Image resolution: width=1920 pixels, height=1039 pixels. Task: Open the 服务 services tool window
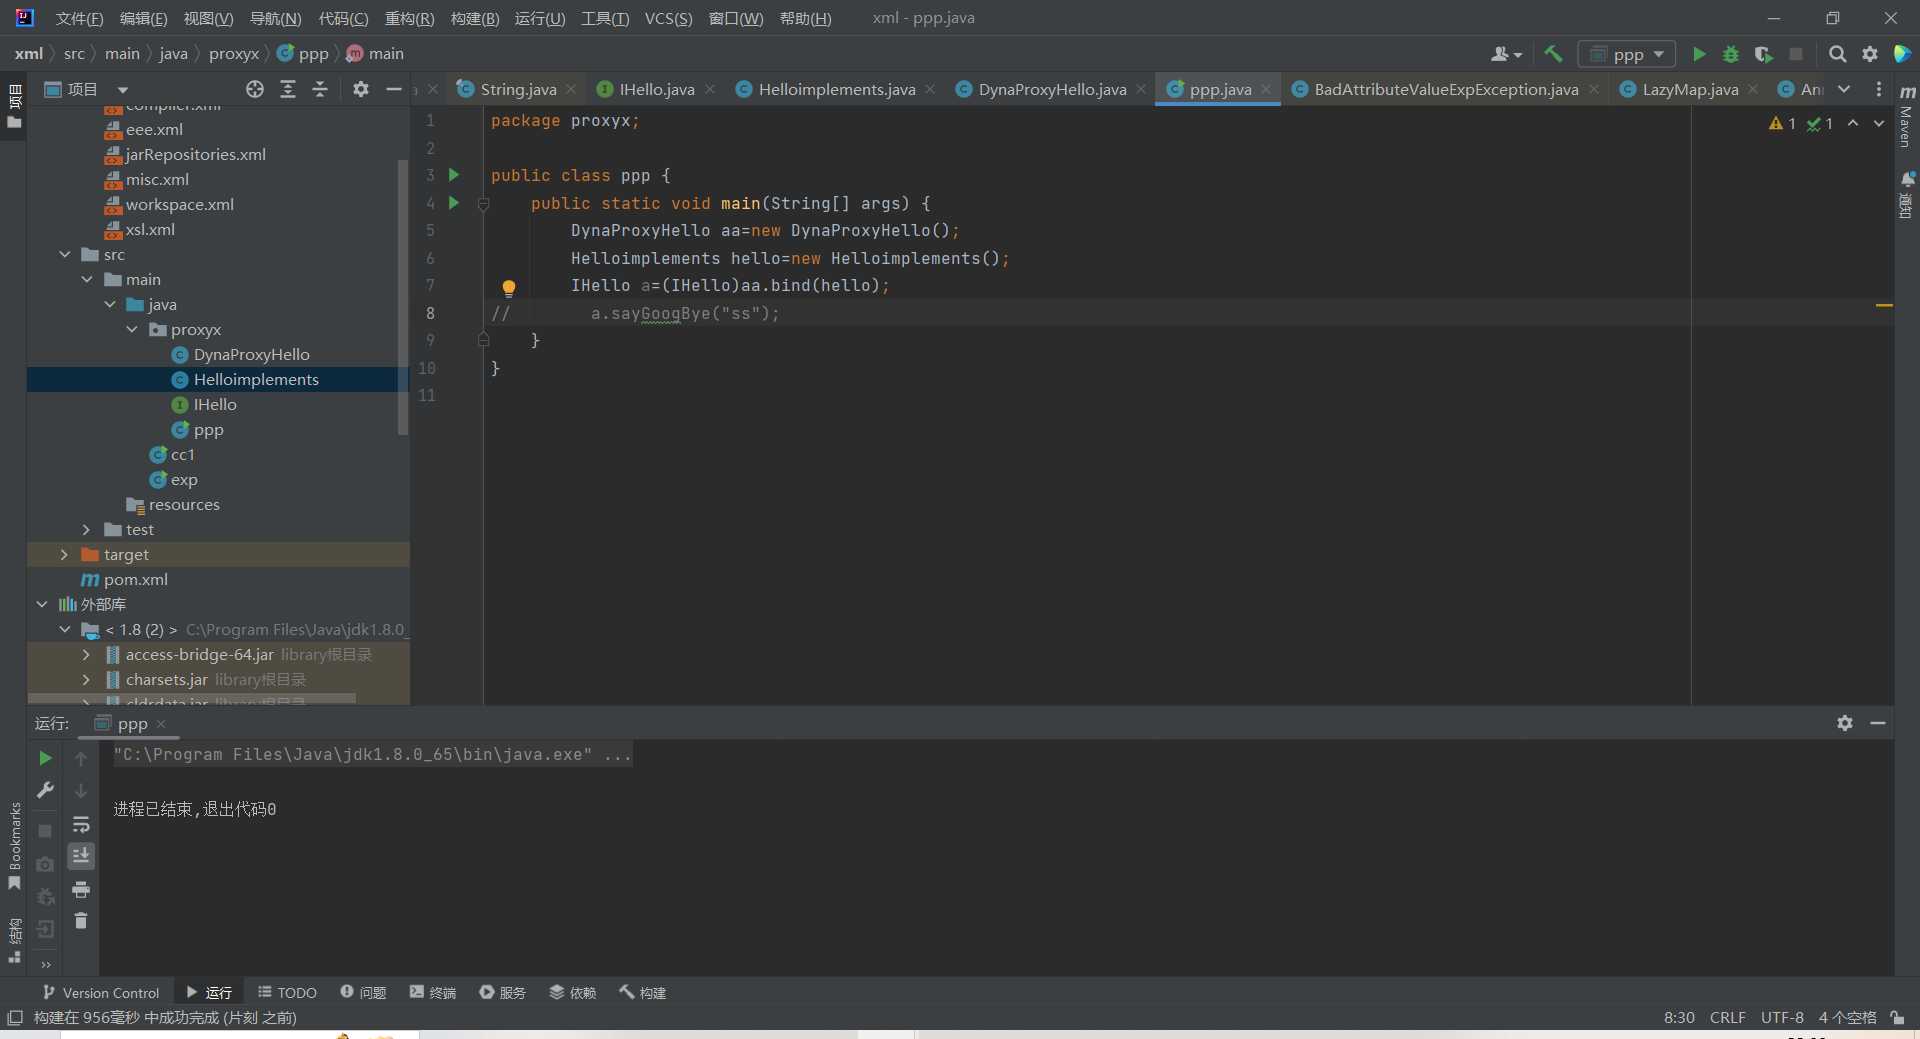(502, 992)
